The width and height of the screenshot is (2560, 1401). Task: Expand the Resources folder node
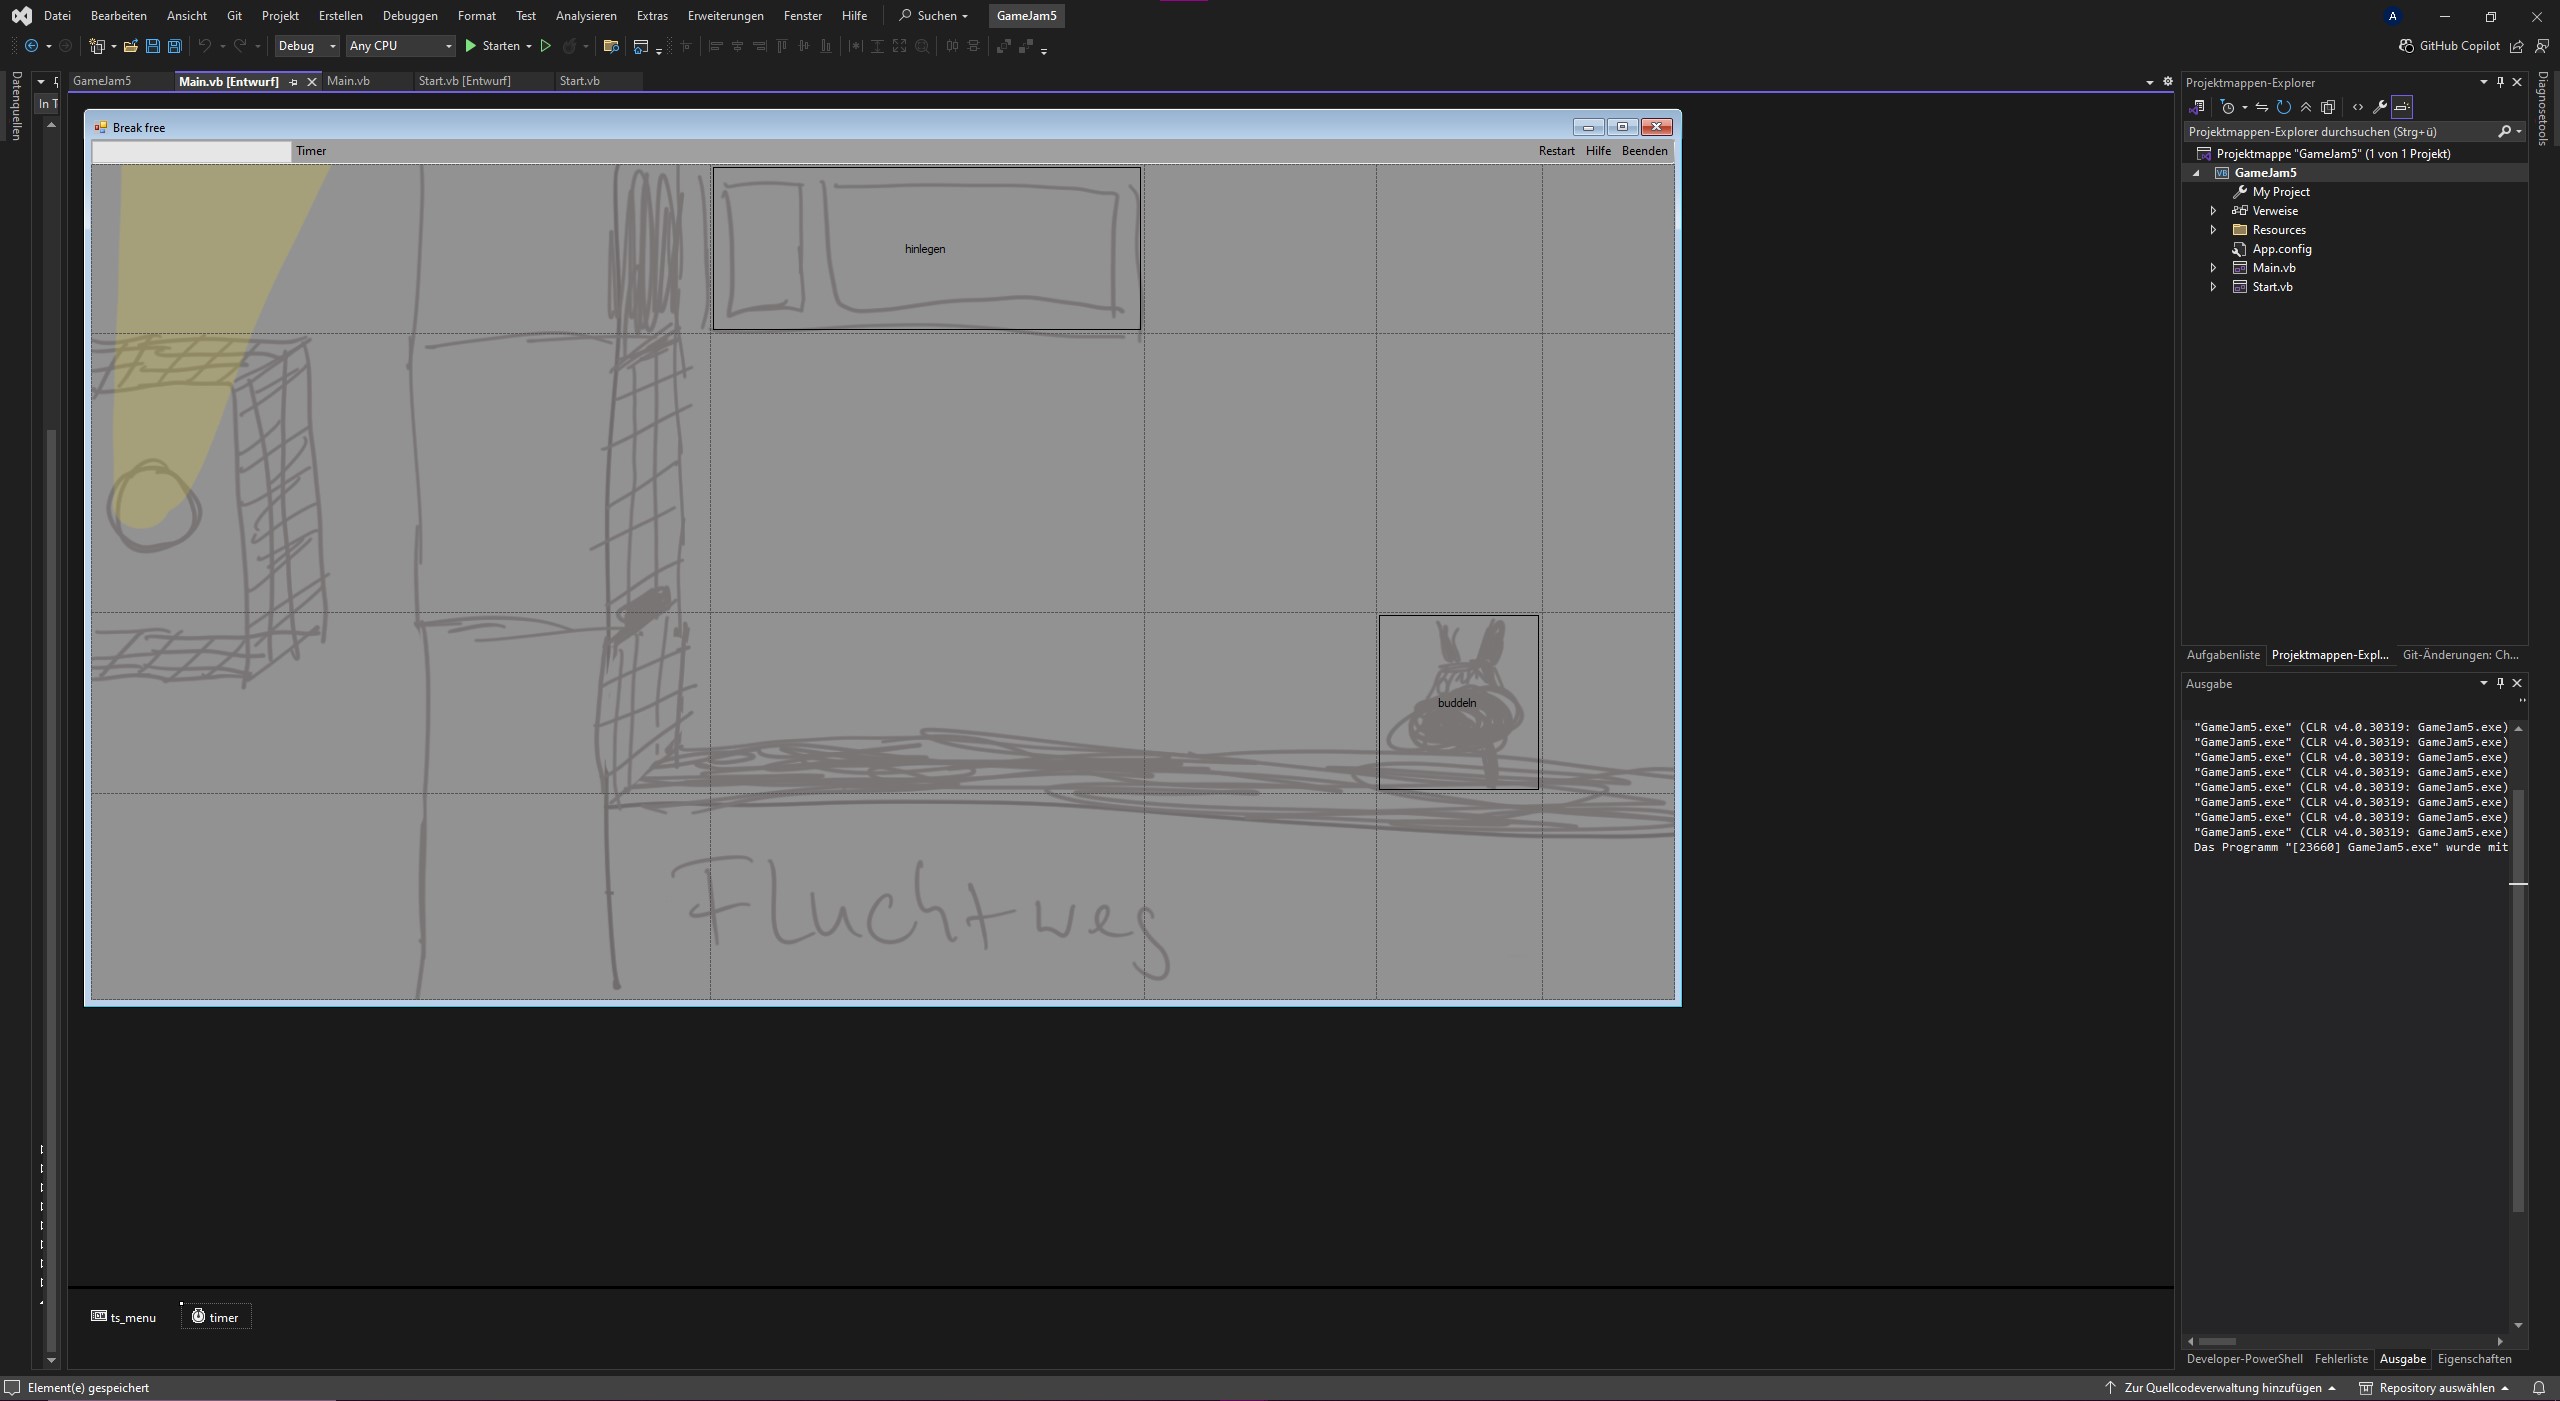click(x=2213, y=230)
